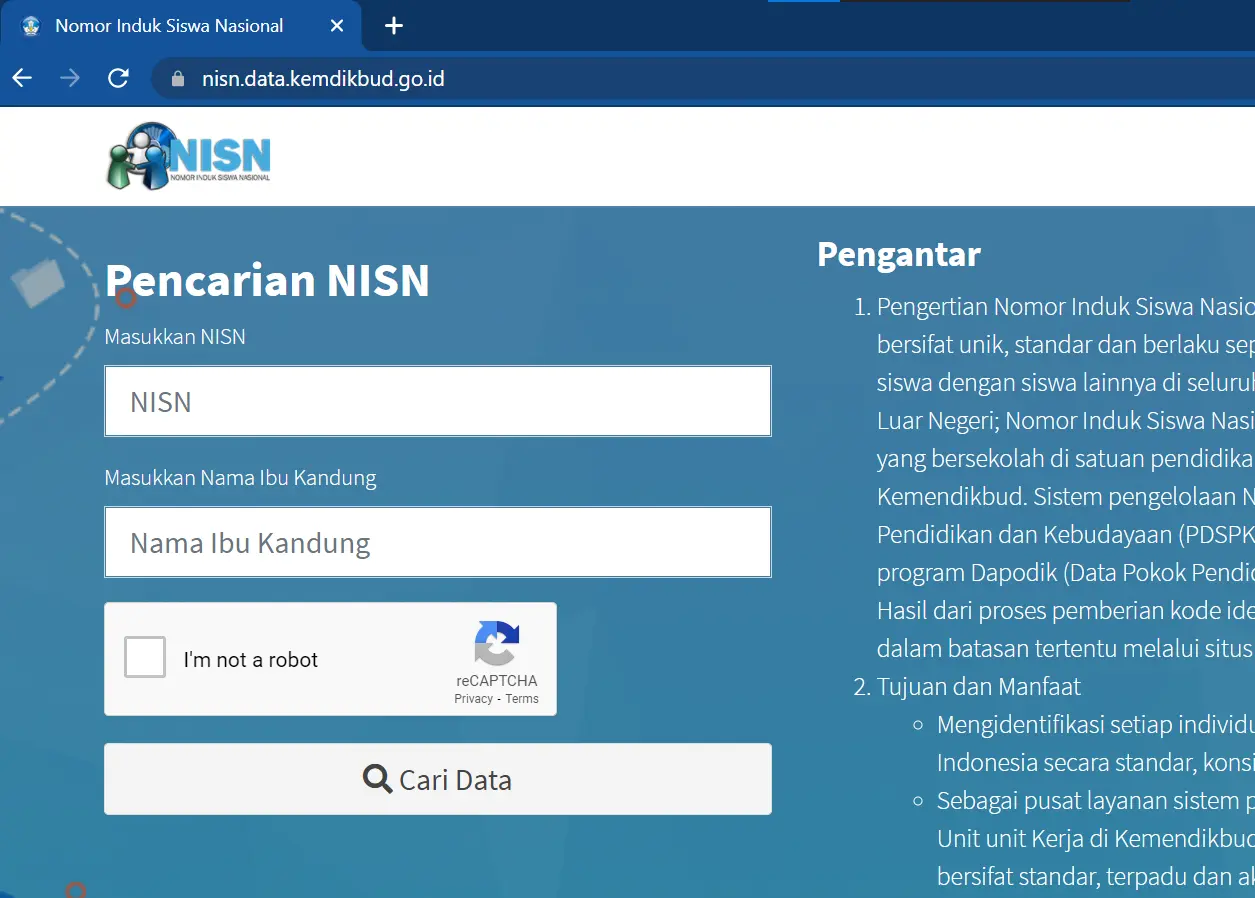The width and height of the screenshot is (1255, 898).
Task: Click the address bar URL
Action: coord(323,79)
